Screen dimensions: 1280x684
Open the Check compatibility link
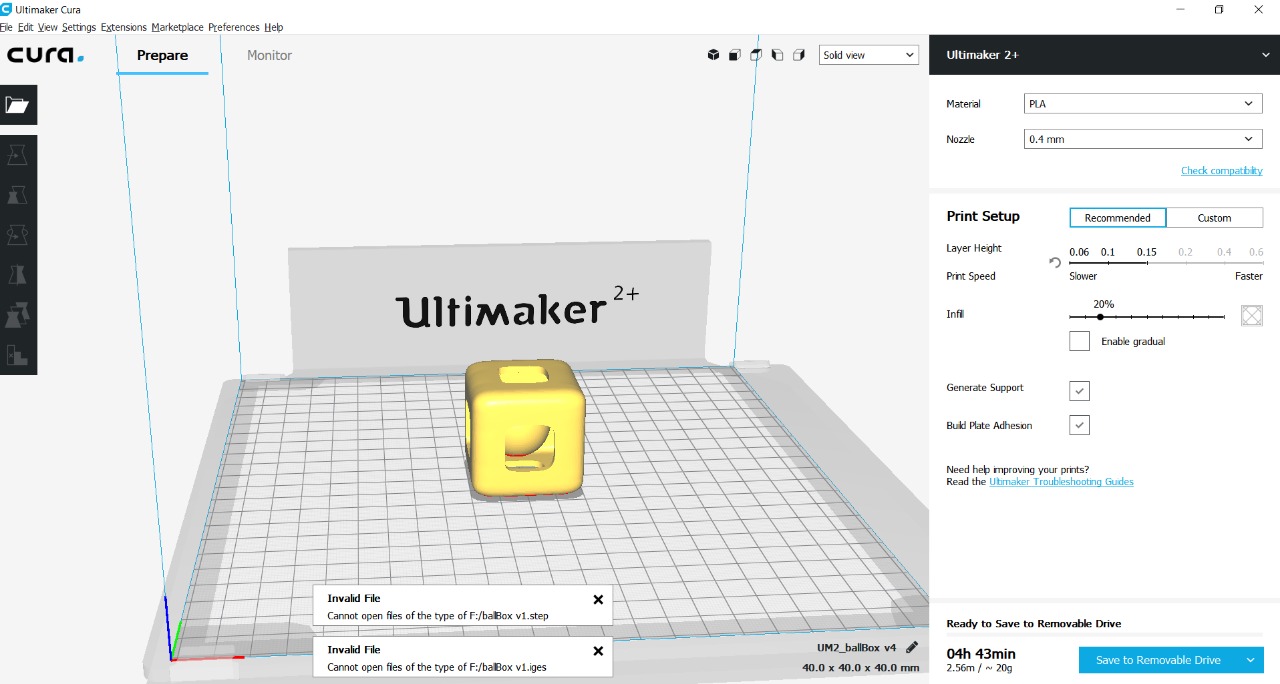pyautogui.click(x=1222, y=171)
